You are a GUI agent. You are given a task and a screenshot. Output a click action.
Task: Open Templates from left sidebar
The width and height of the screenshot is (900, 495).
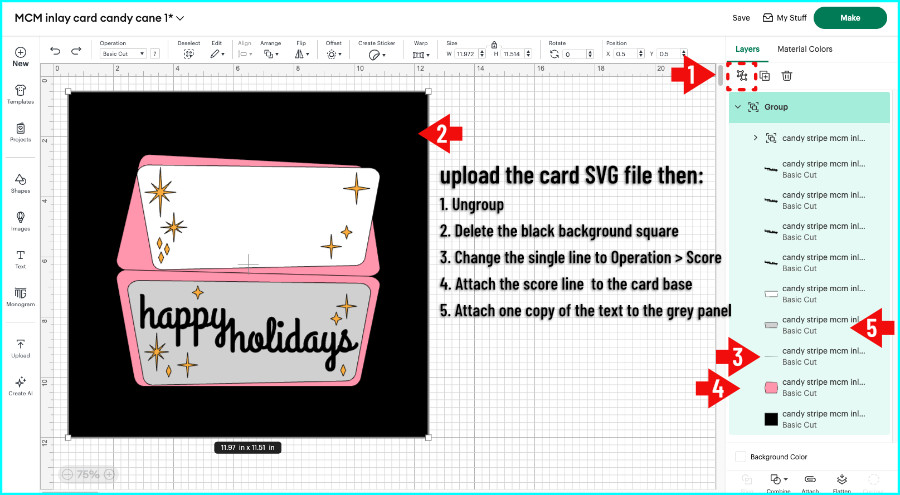pos(20,95)
